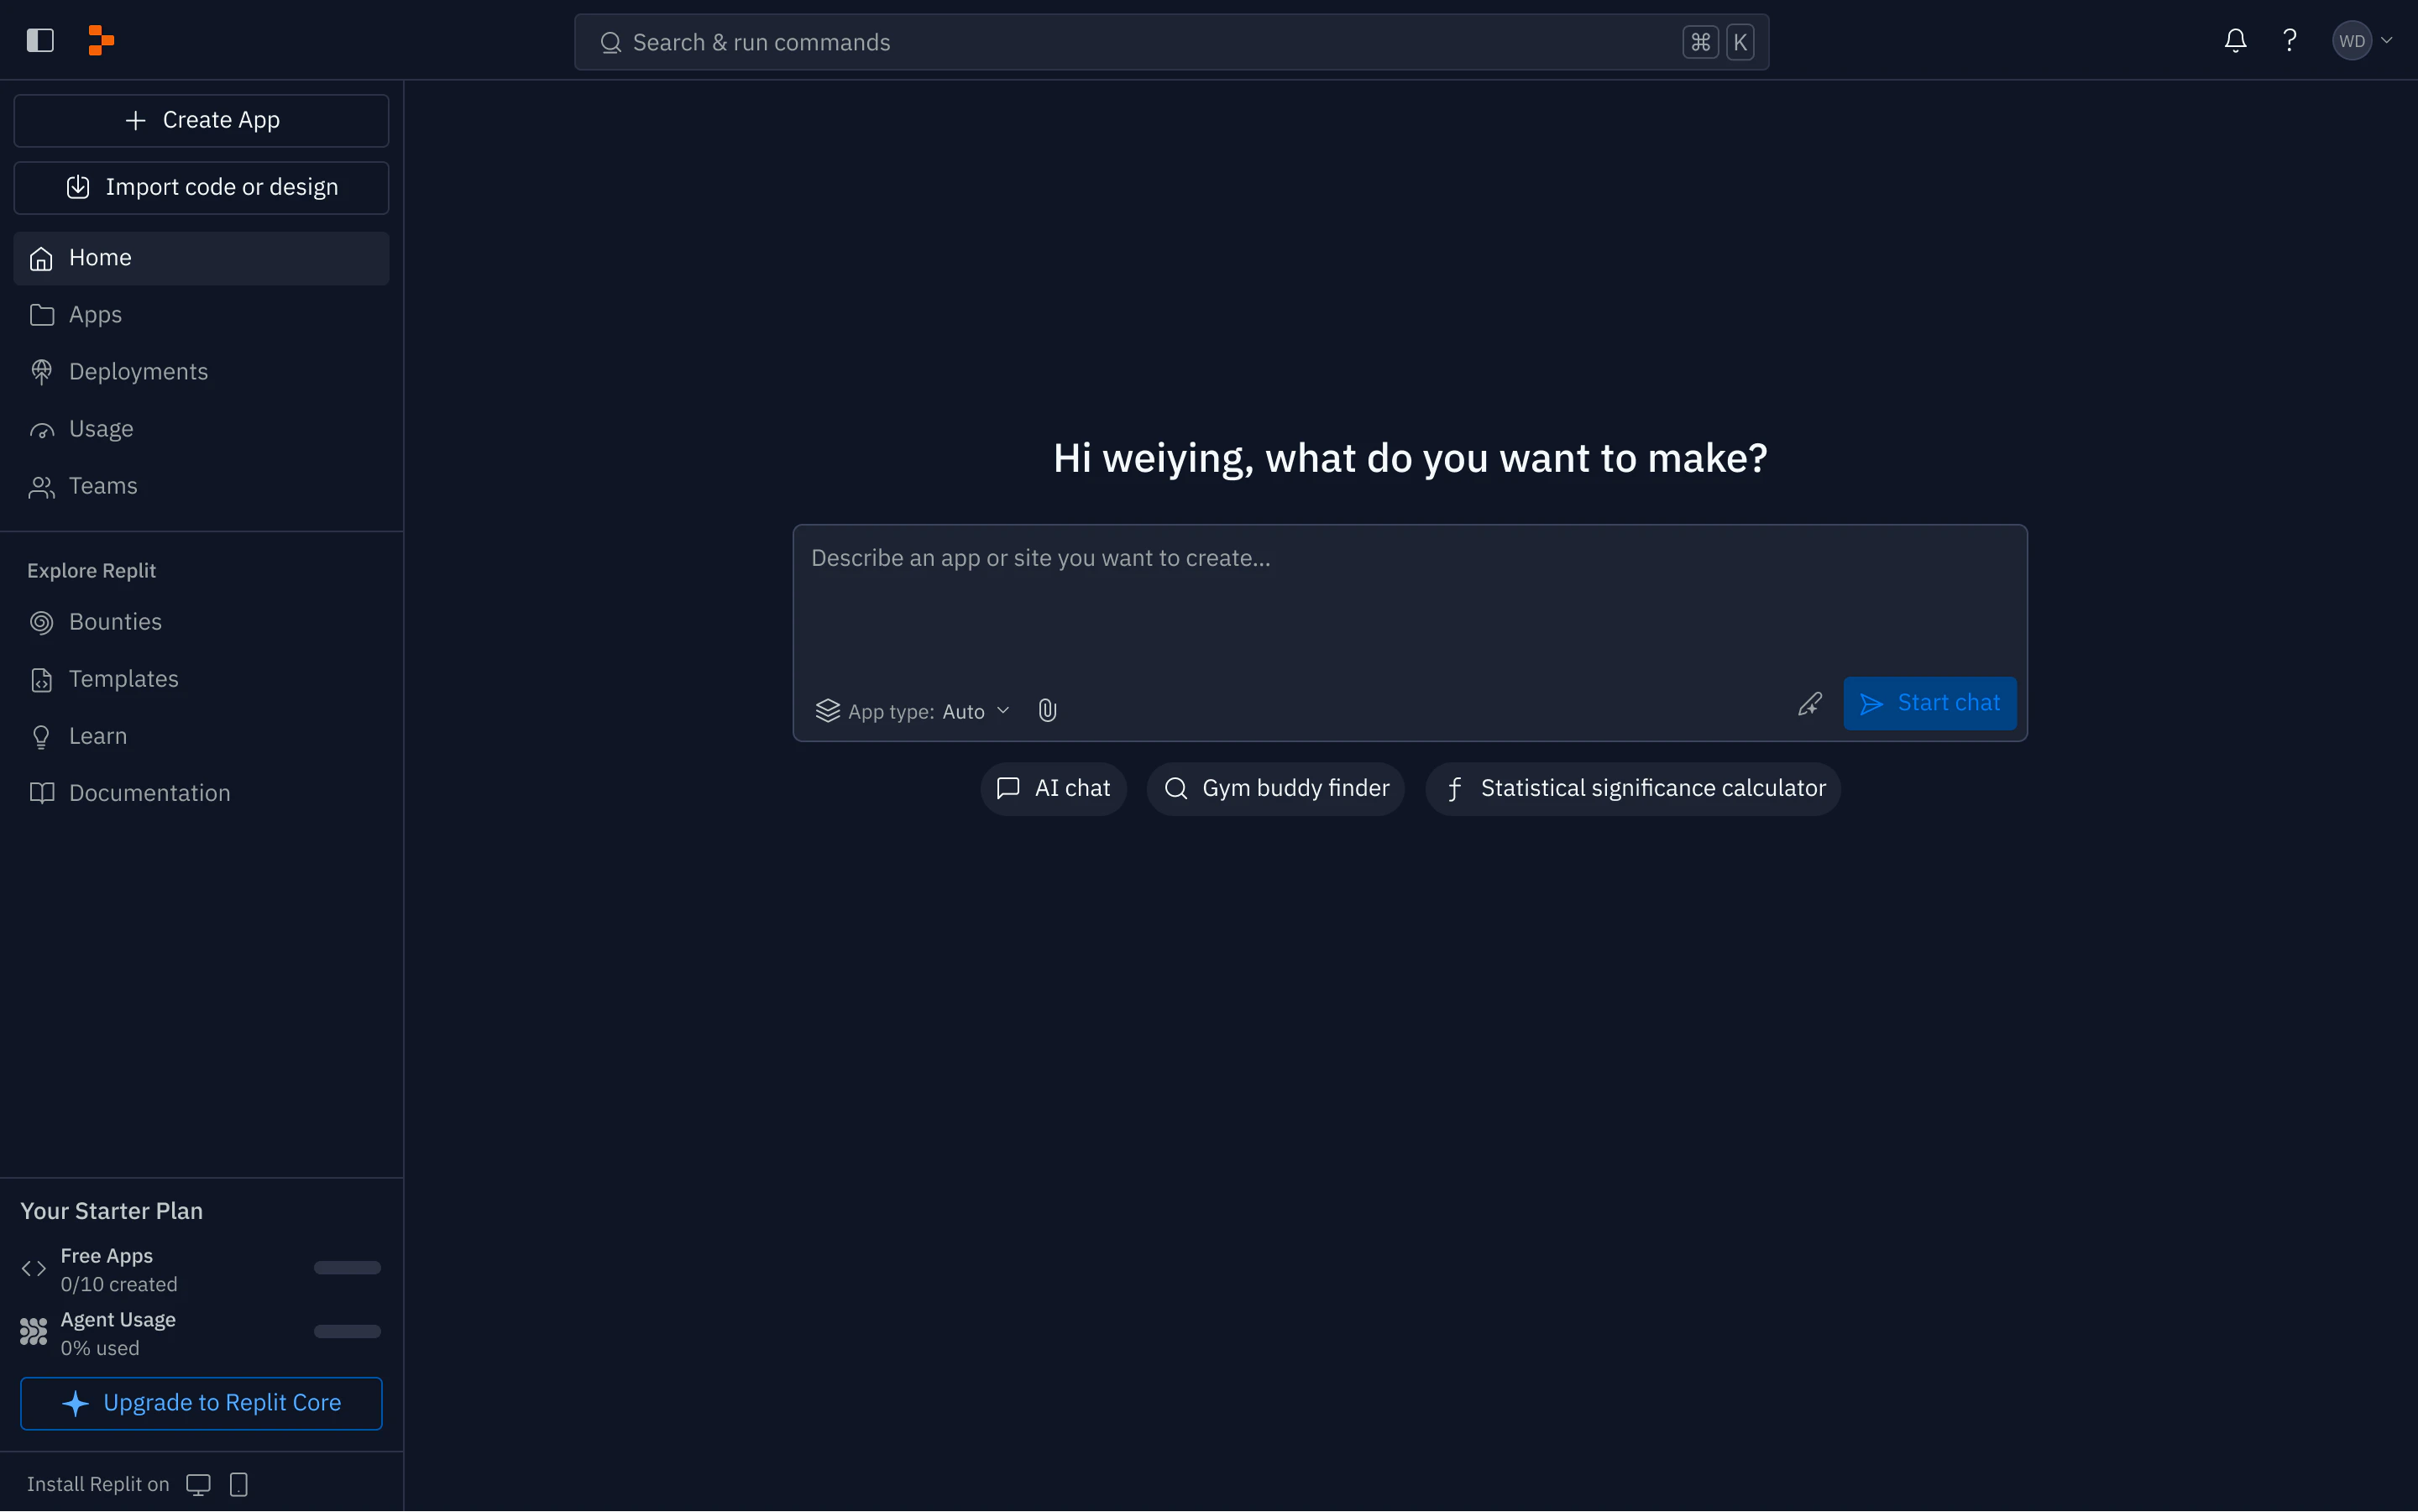This screenshot has width=2418, height=1512.
Task: Open the notifications bell
Action: (2235, 41)
